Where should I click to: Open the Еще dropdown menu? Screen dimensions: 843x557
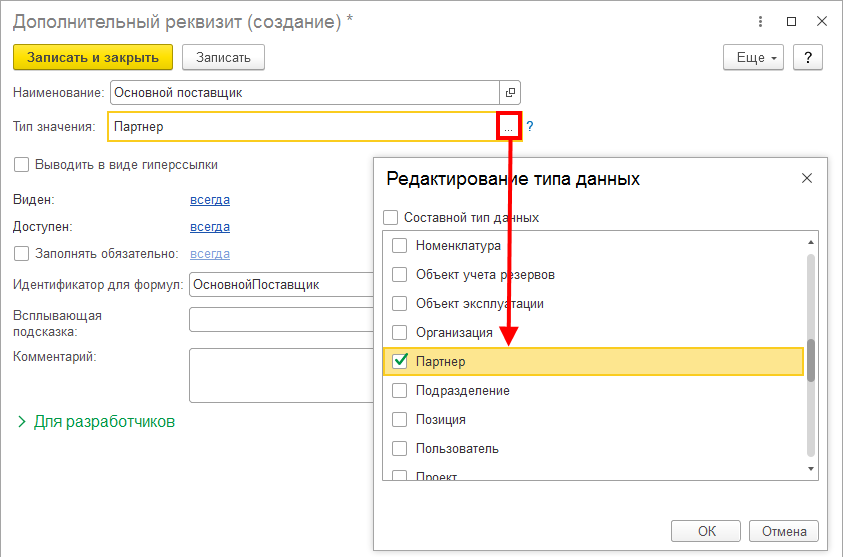tap(752, 58)
